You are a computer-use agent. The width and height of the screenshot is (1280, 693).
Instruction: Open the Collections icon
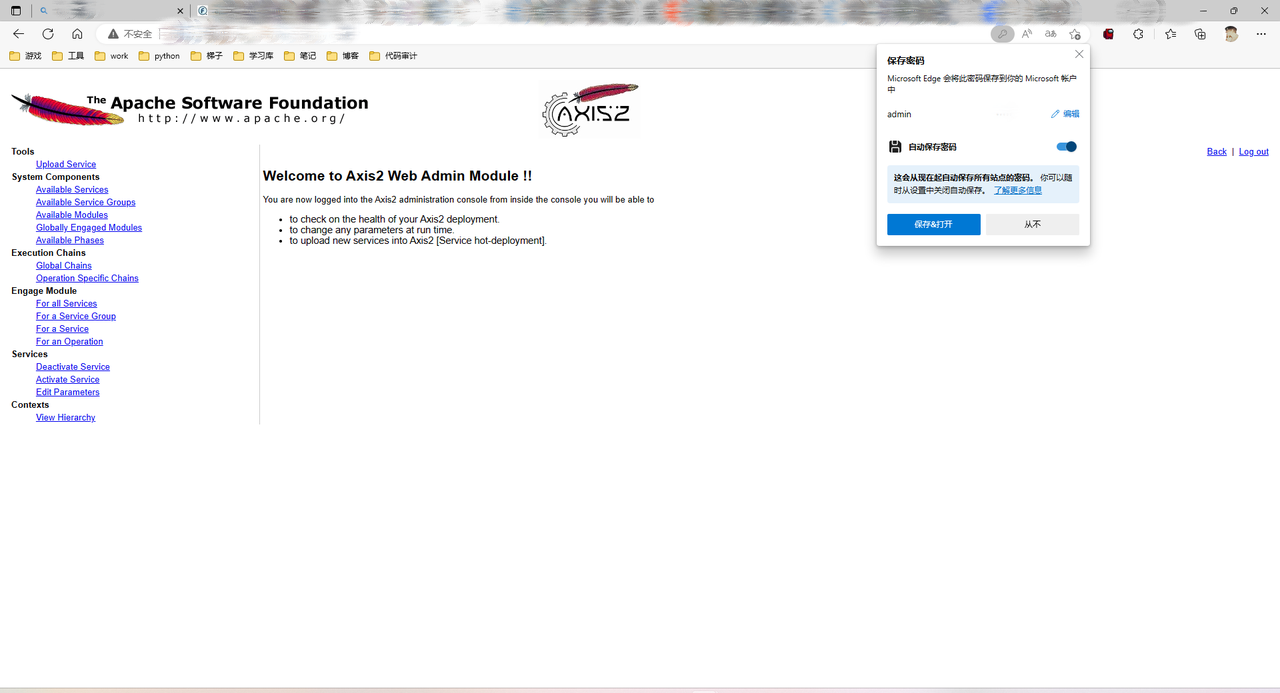(x=1200, y=34)
